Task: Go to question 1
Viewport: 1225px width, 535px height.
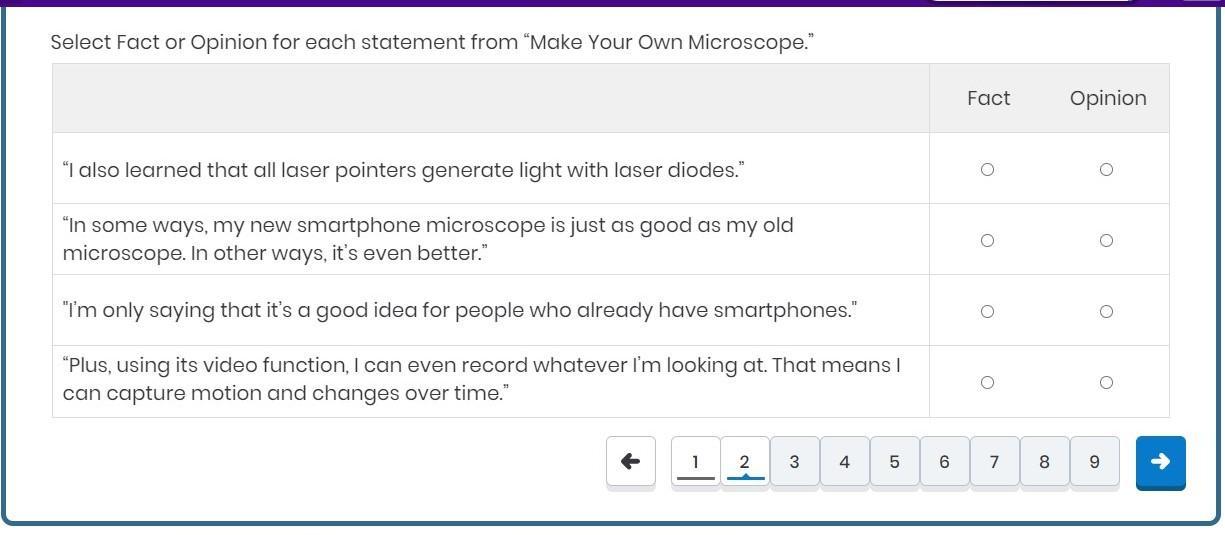Action: tap(695, 462)
